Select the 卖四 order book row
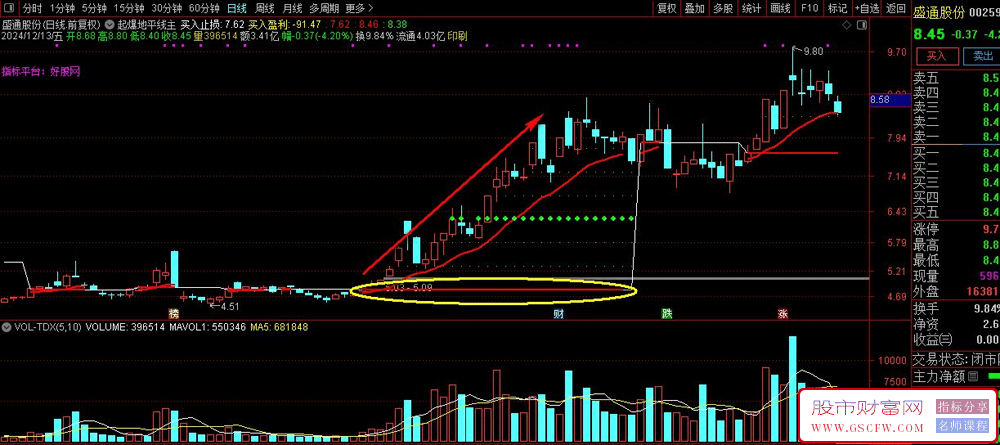 pyautogui.click(x=956, y=92)
